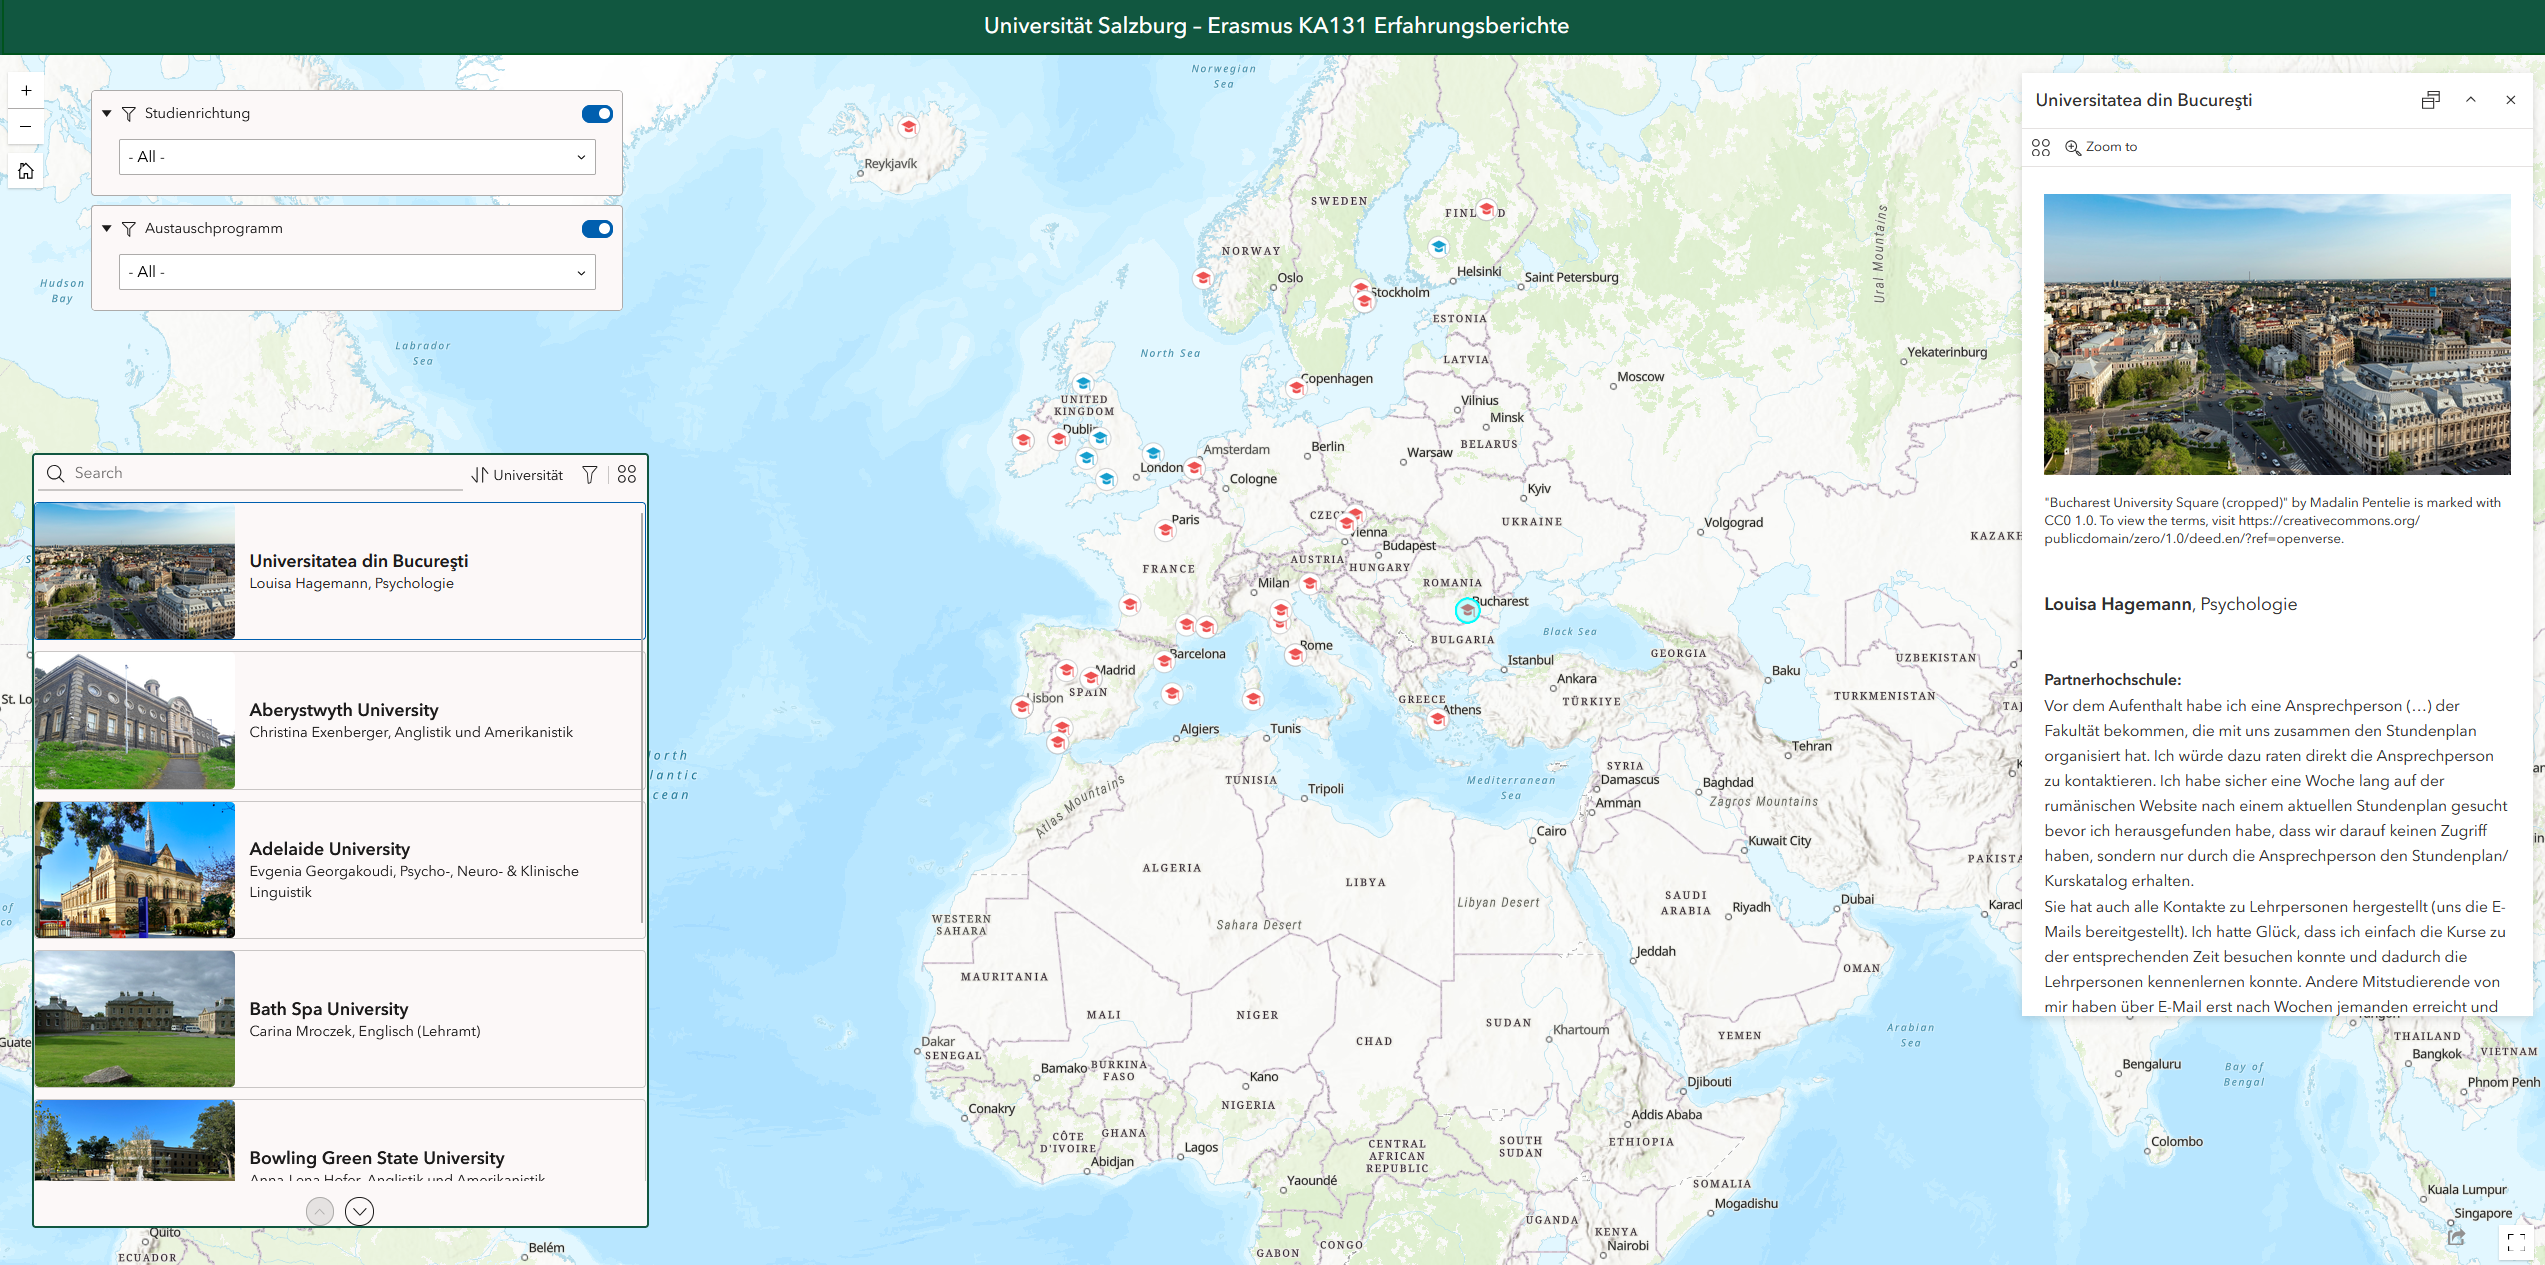The width and height of the screenshot is (2545, 1265).
Task: Select Adelaide University list entry
Action: [x=340, y=869]
